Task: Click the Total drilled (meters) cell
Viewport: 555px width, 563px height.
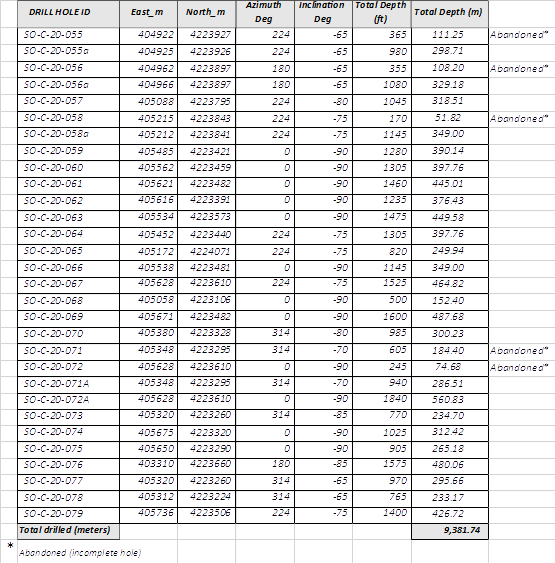Action: click(68, 531)
